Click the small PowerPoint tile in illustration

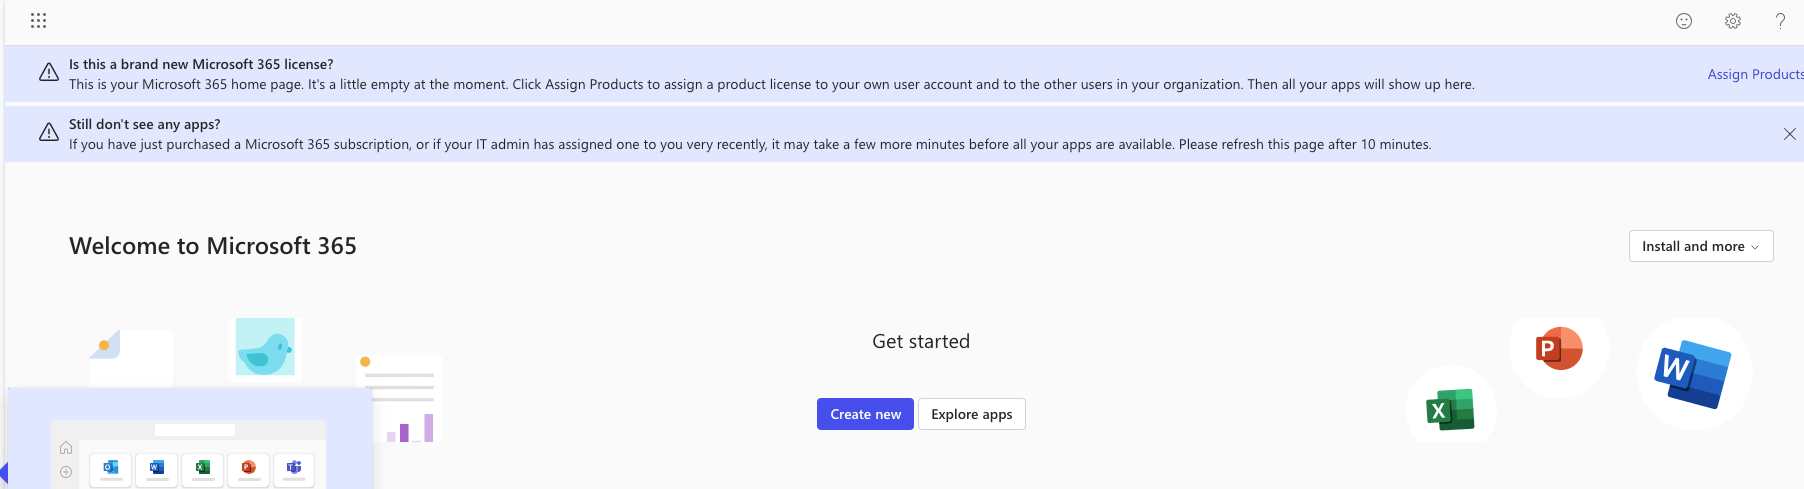point(249,468)
